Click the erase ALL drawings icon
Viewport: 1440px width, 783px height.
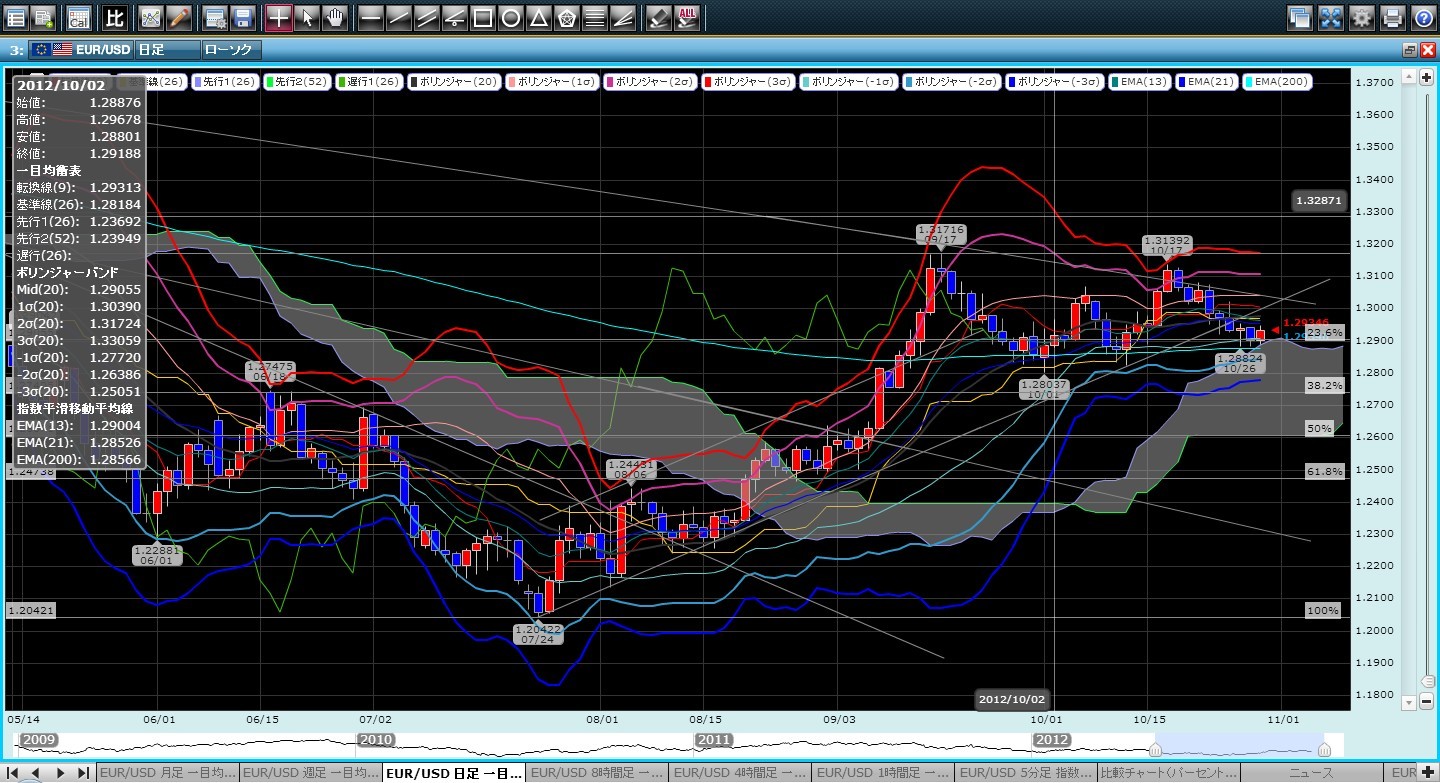(x=687, y=17)
